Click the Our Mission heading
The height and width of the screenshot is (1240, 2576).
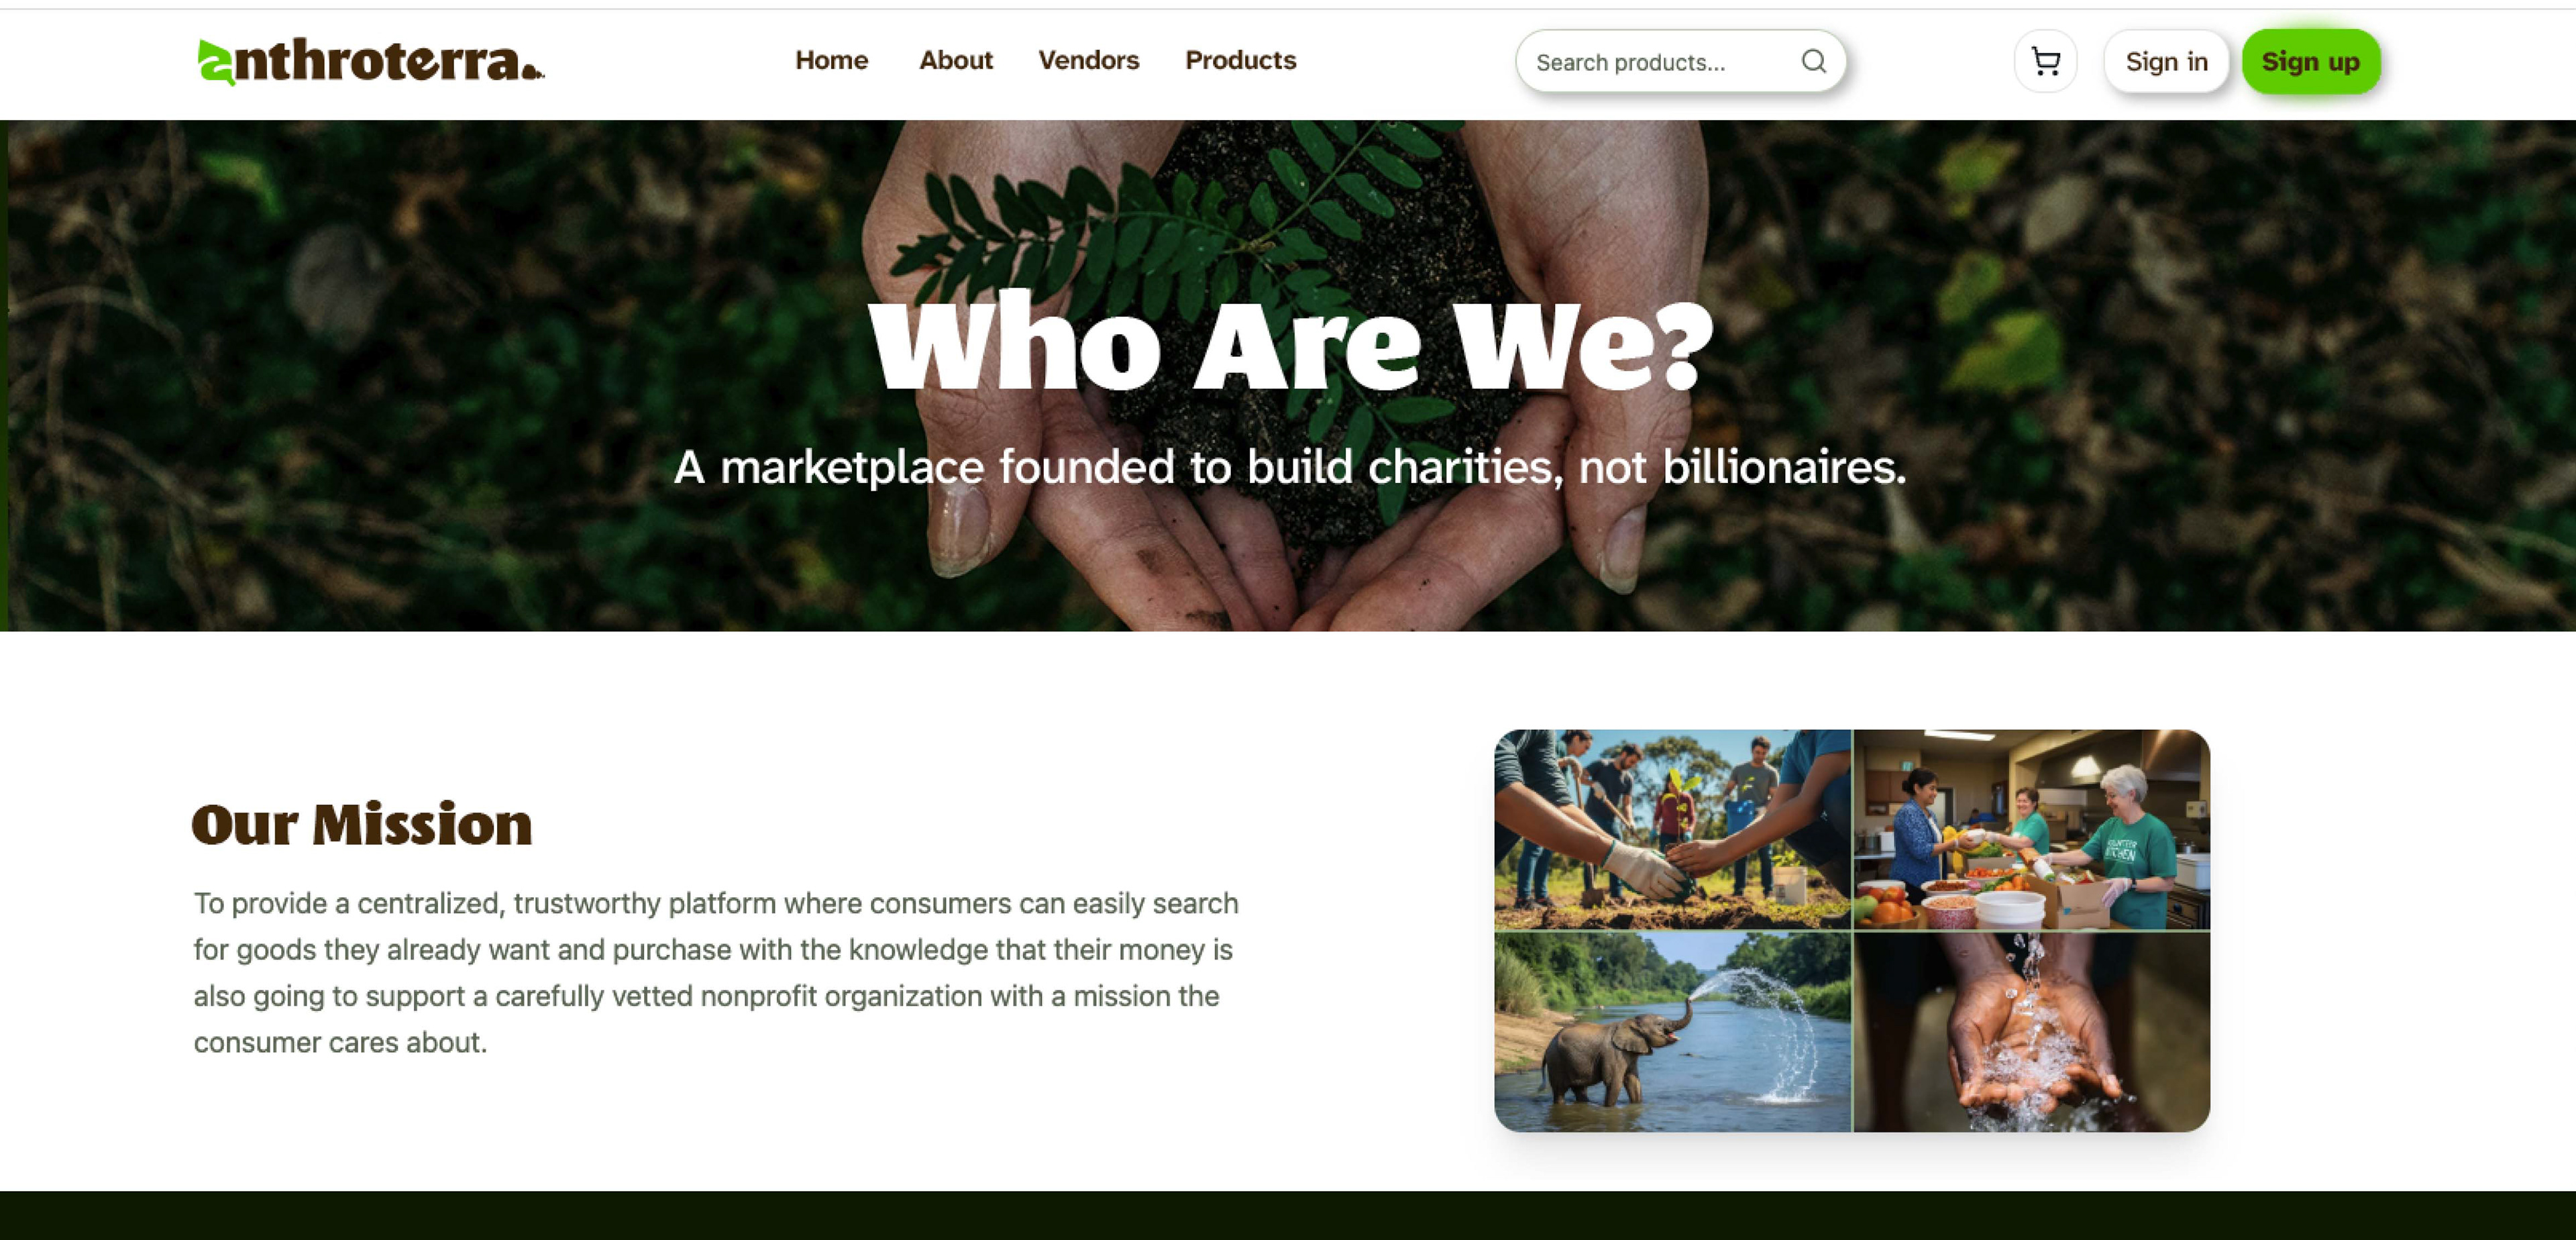coord(362,826)
